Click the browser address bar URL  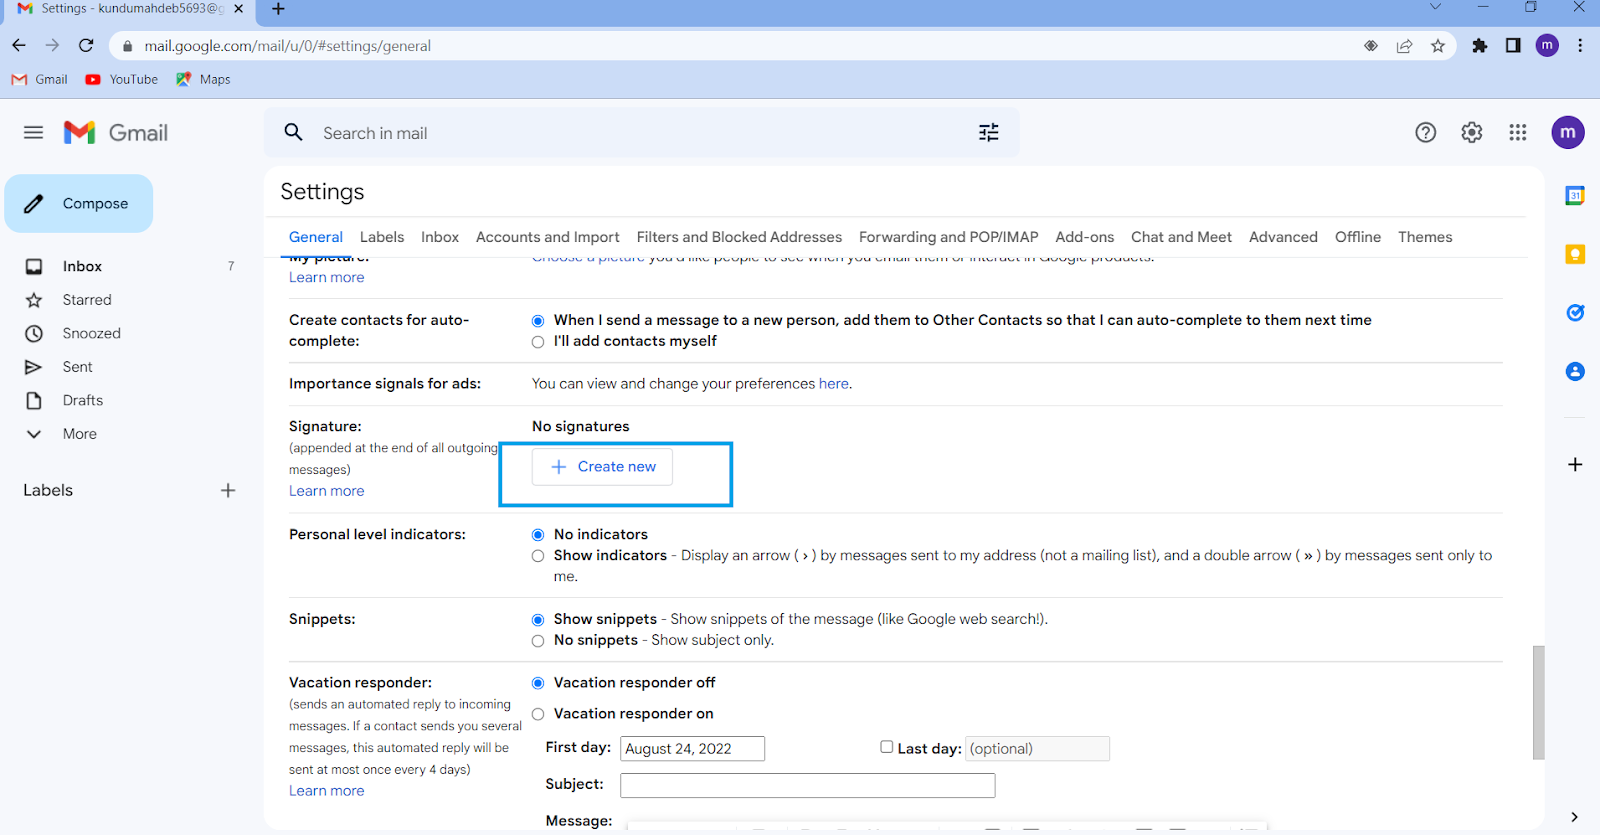coord(288,46)
